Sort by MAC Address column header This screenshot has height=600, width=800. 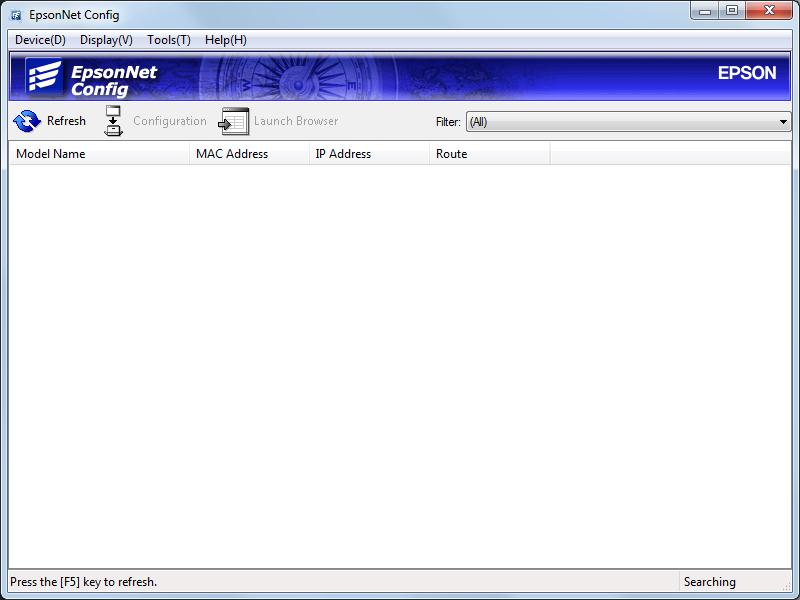pos(249,154)
